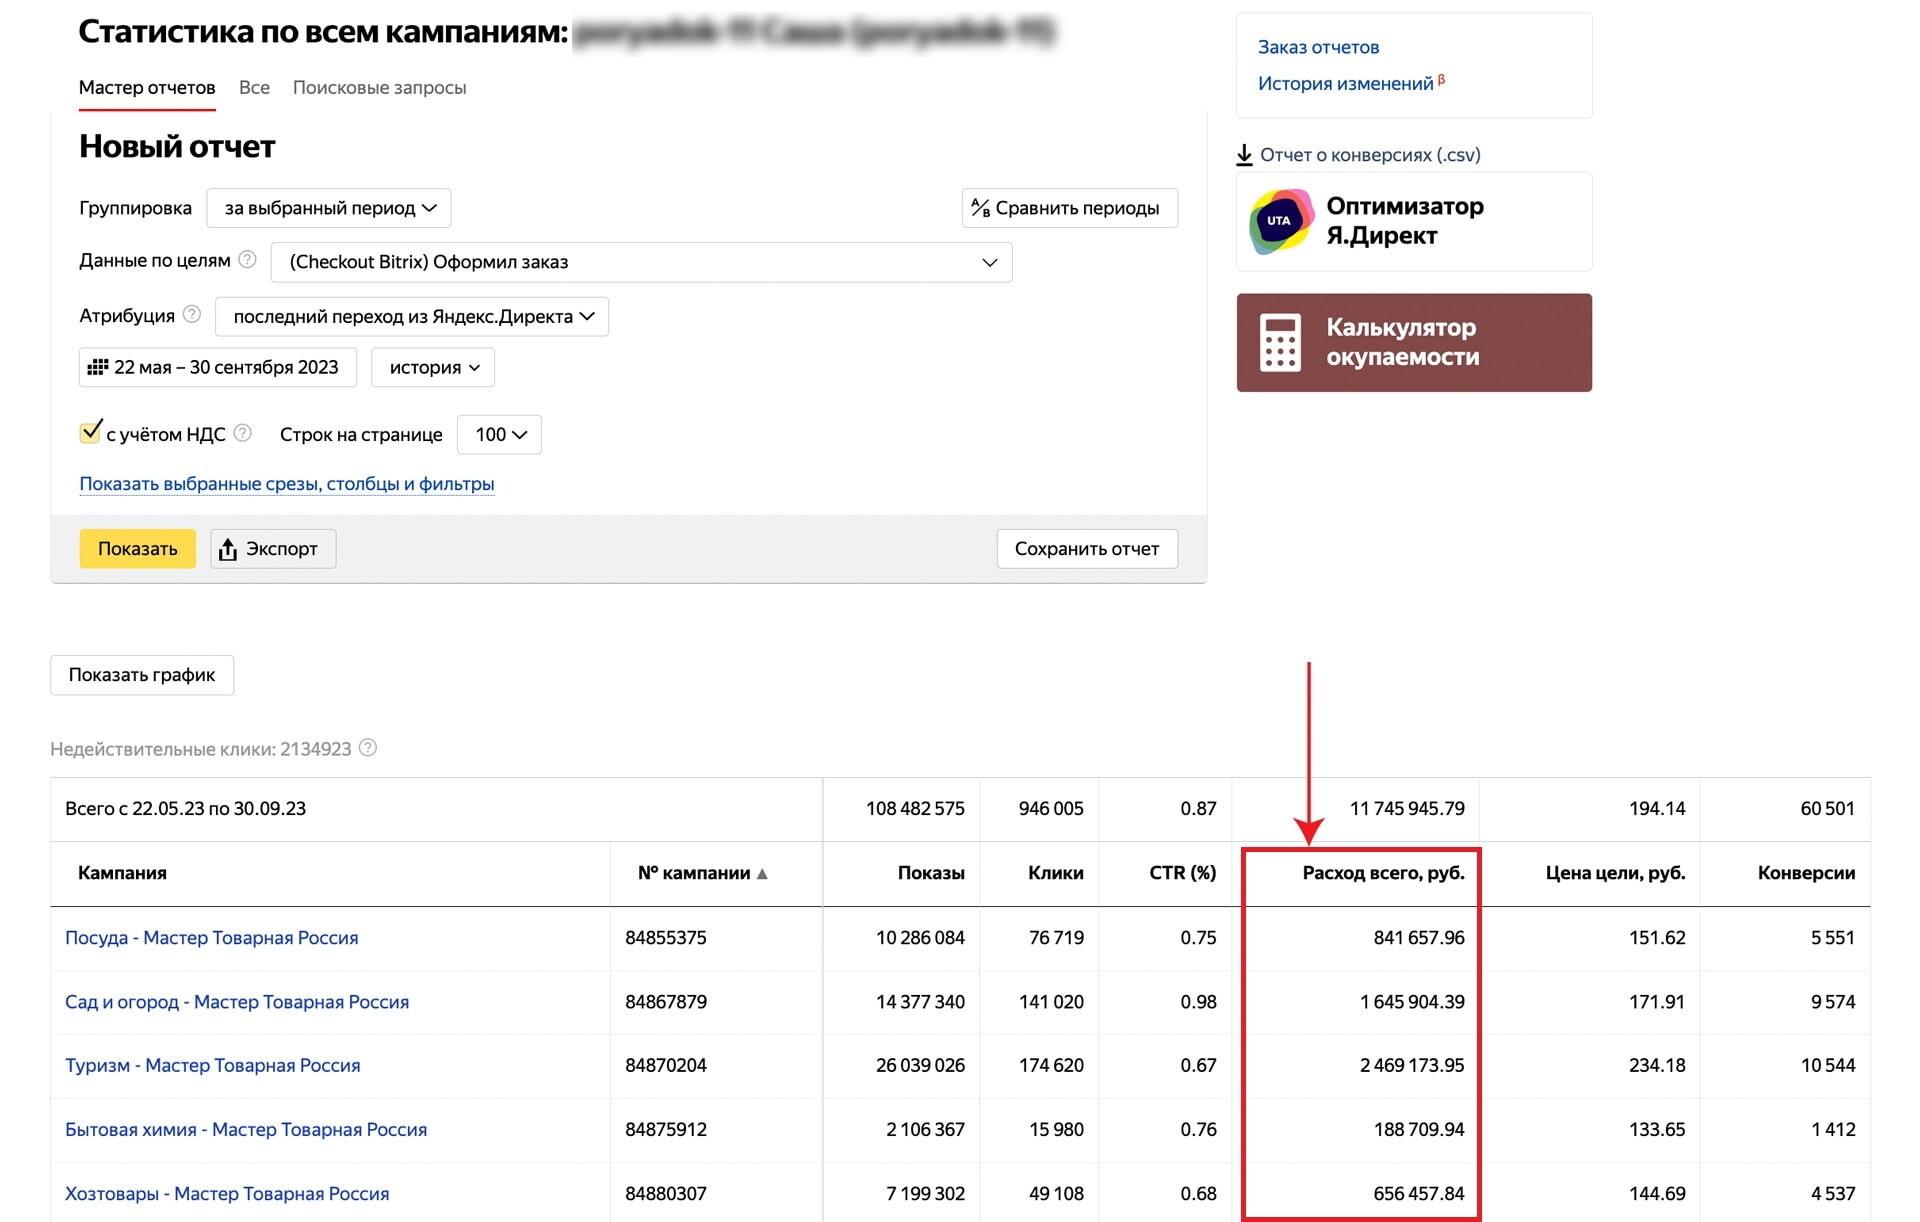The width and height of the screenshot is (1920, 1222).
Task: Open the история dropdown
Action: point(433,367)
